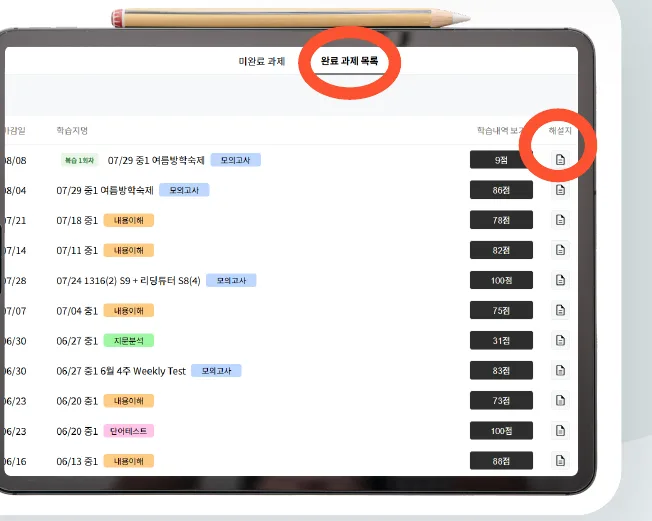652x521 pixels.
Task: Click the 모의고사 tag on the 9점 row
Action: [x=236, y=160]
